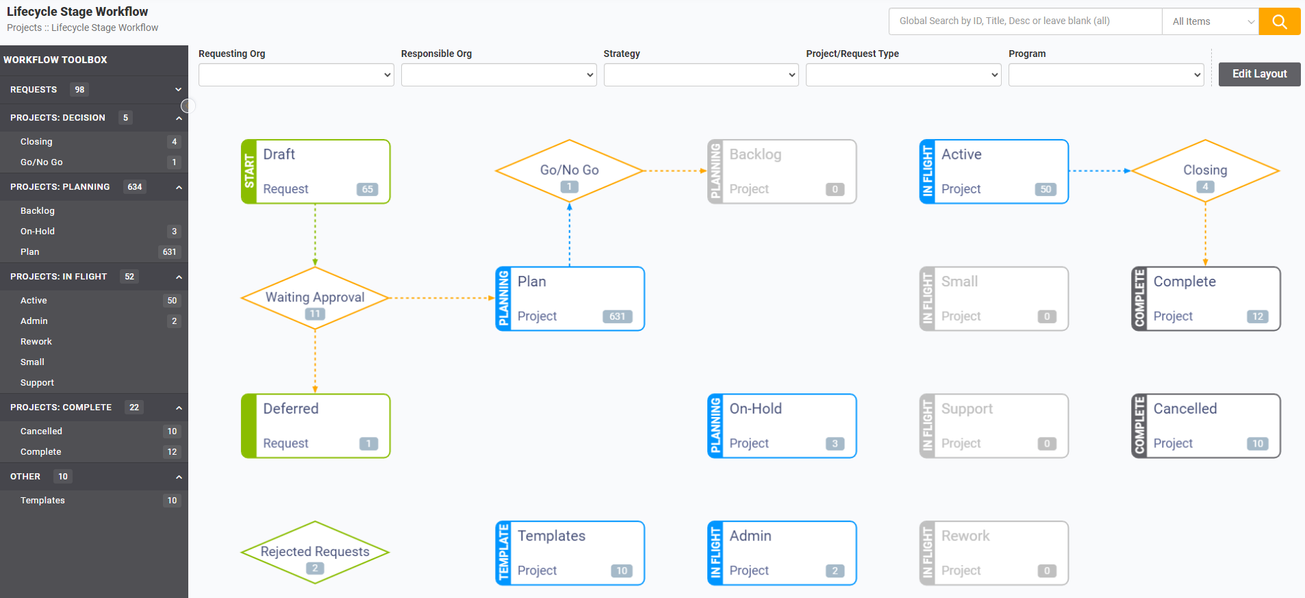Open the Program filter dropdown
This screenshot has height=598, width=1305.
[1105, 74]
